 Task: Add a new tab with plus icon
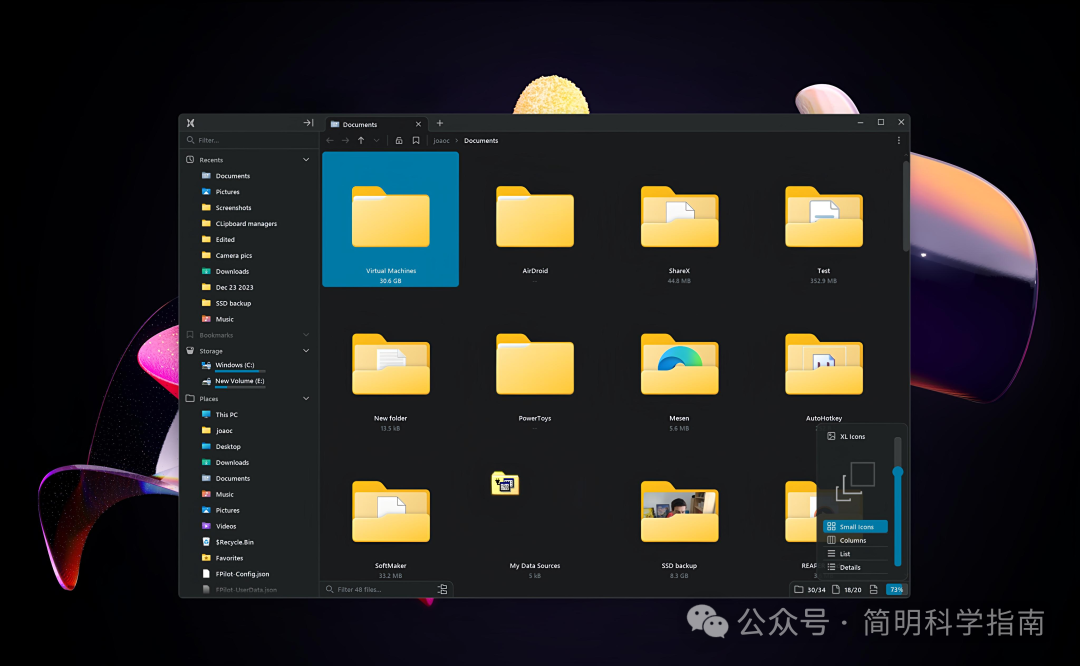pyautogui.click(x=440, y=123)
